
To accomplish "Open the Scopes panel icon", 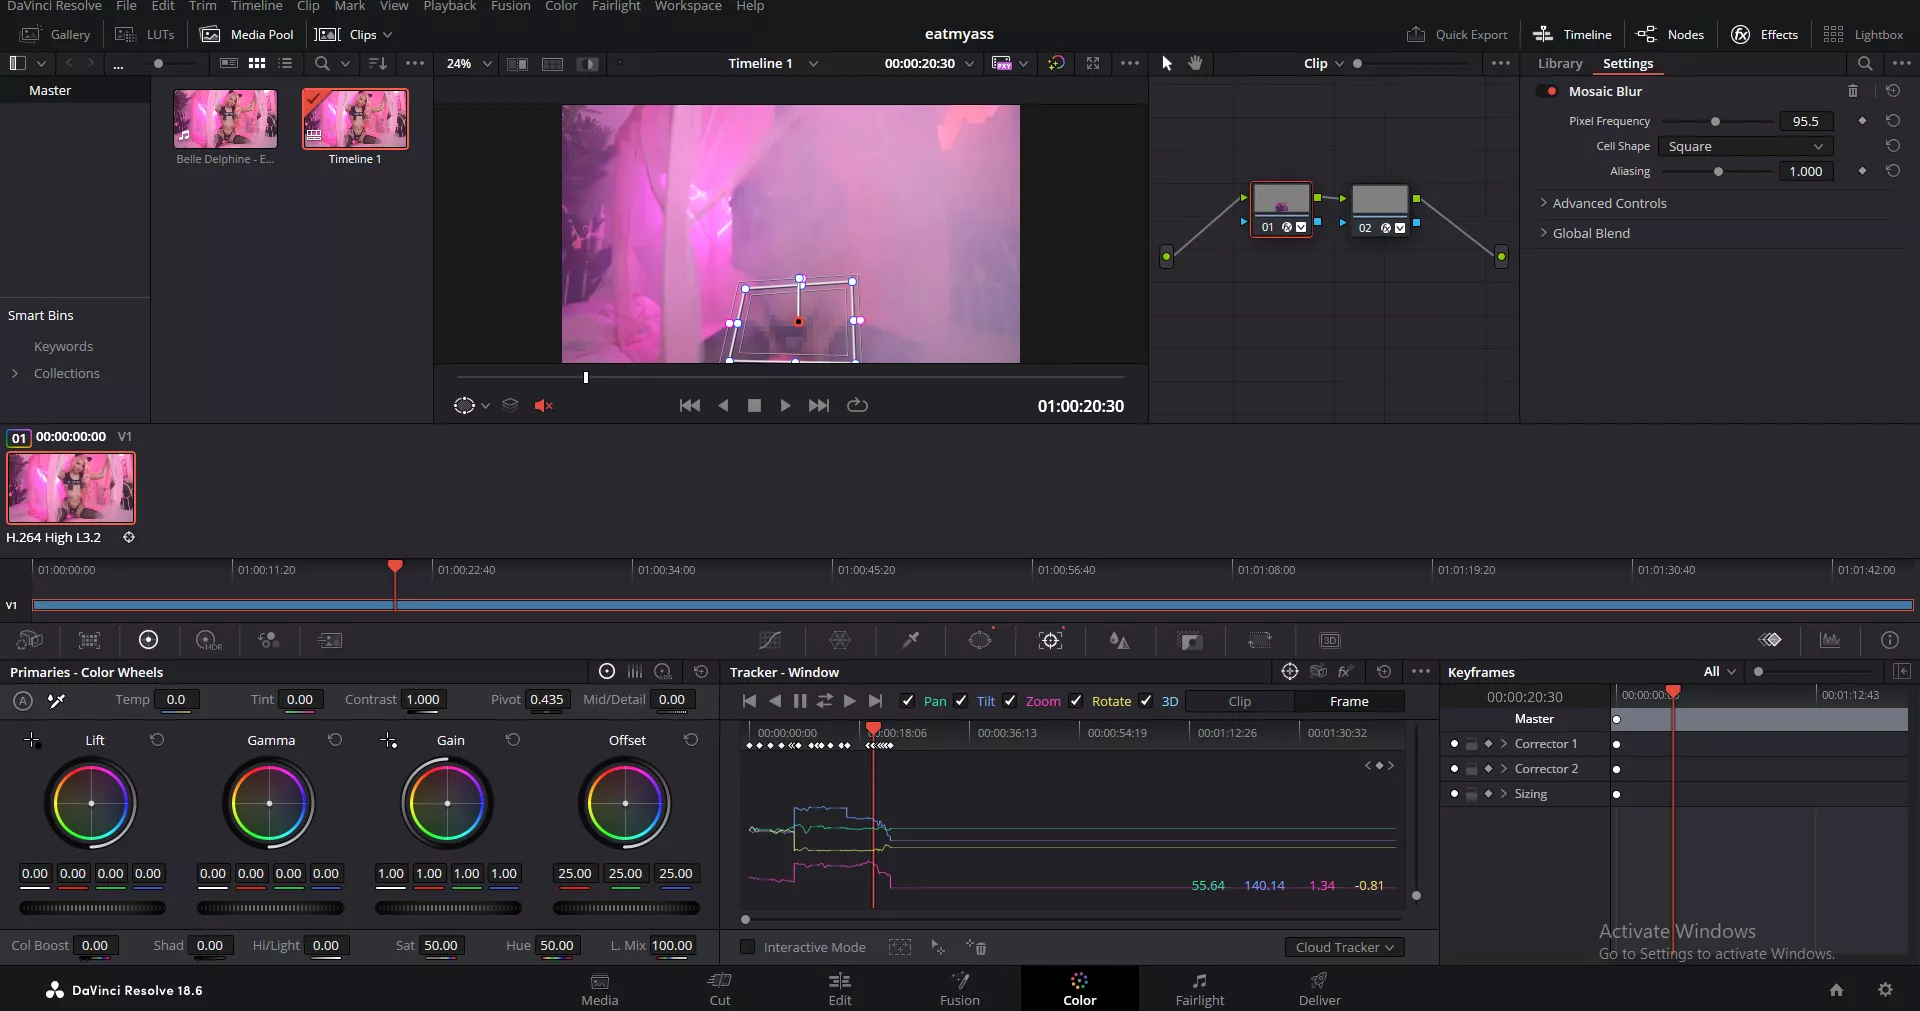I will pyautogui.click(x=1829, y=640).
